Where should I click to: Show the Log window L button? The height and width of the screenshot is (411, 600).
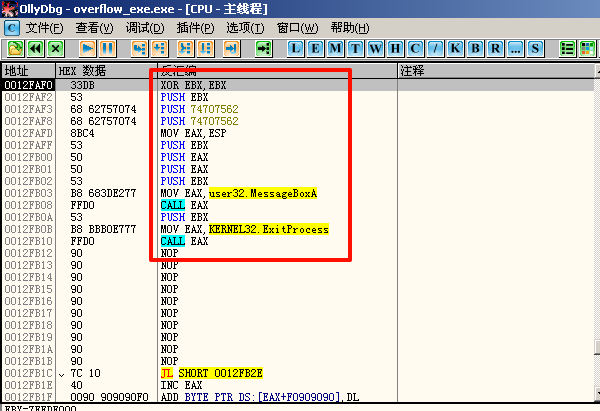295,49
